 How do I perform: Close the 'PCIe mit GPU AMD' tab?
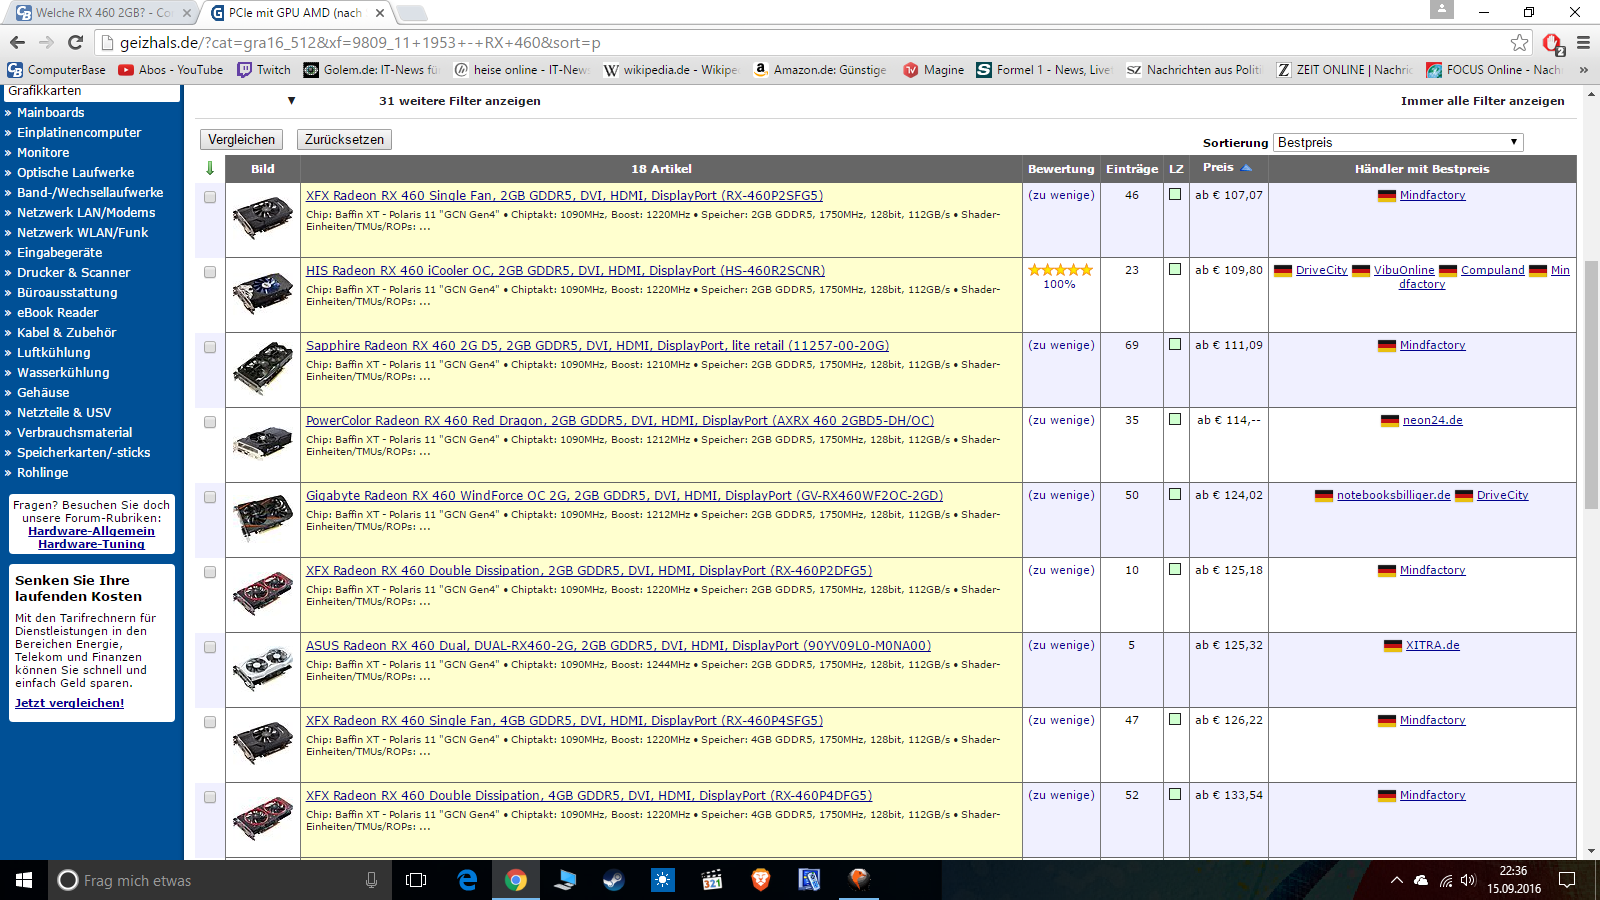tap(380, 13)
